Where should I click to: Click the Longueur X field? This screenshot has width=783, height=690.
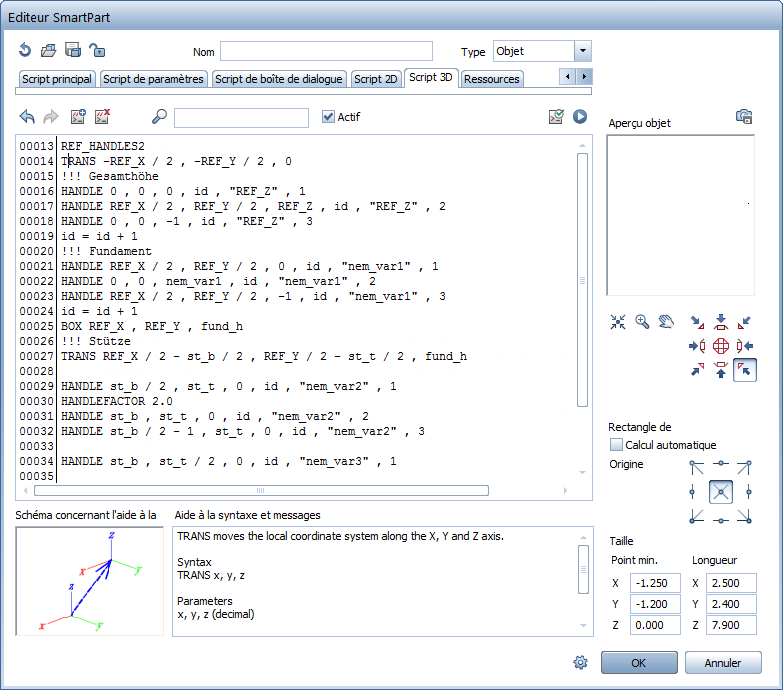click(731, 583)
